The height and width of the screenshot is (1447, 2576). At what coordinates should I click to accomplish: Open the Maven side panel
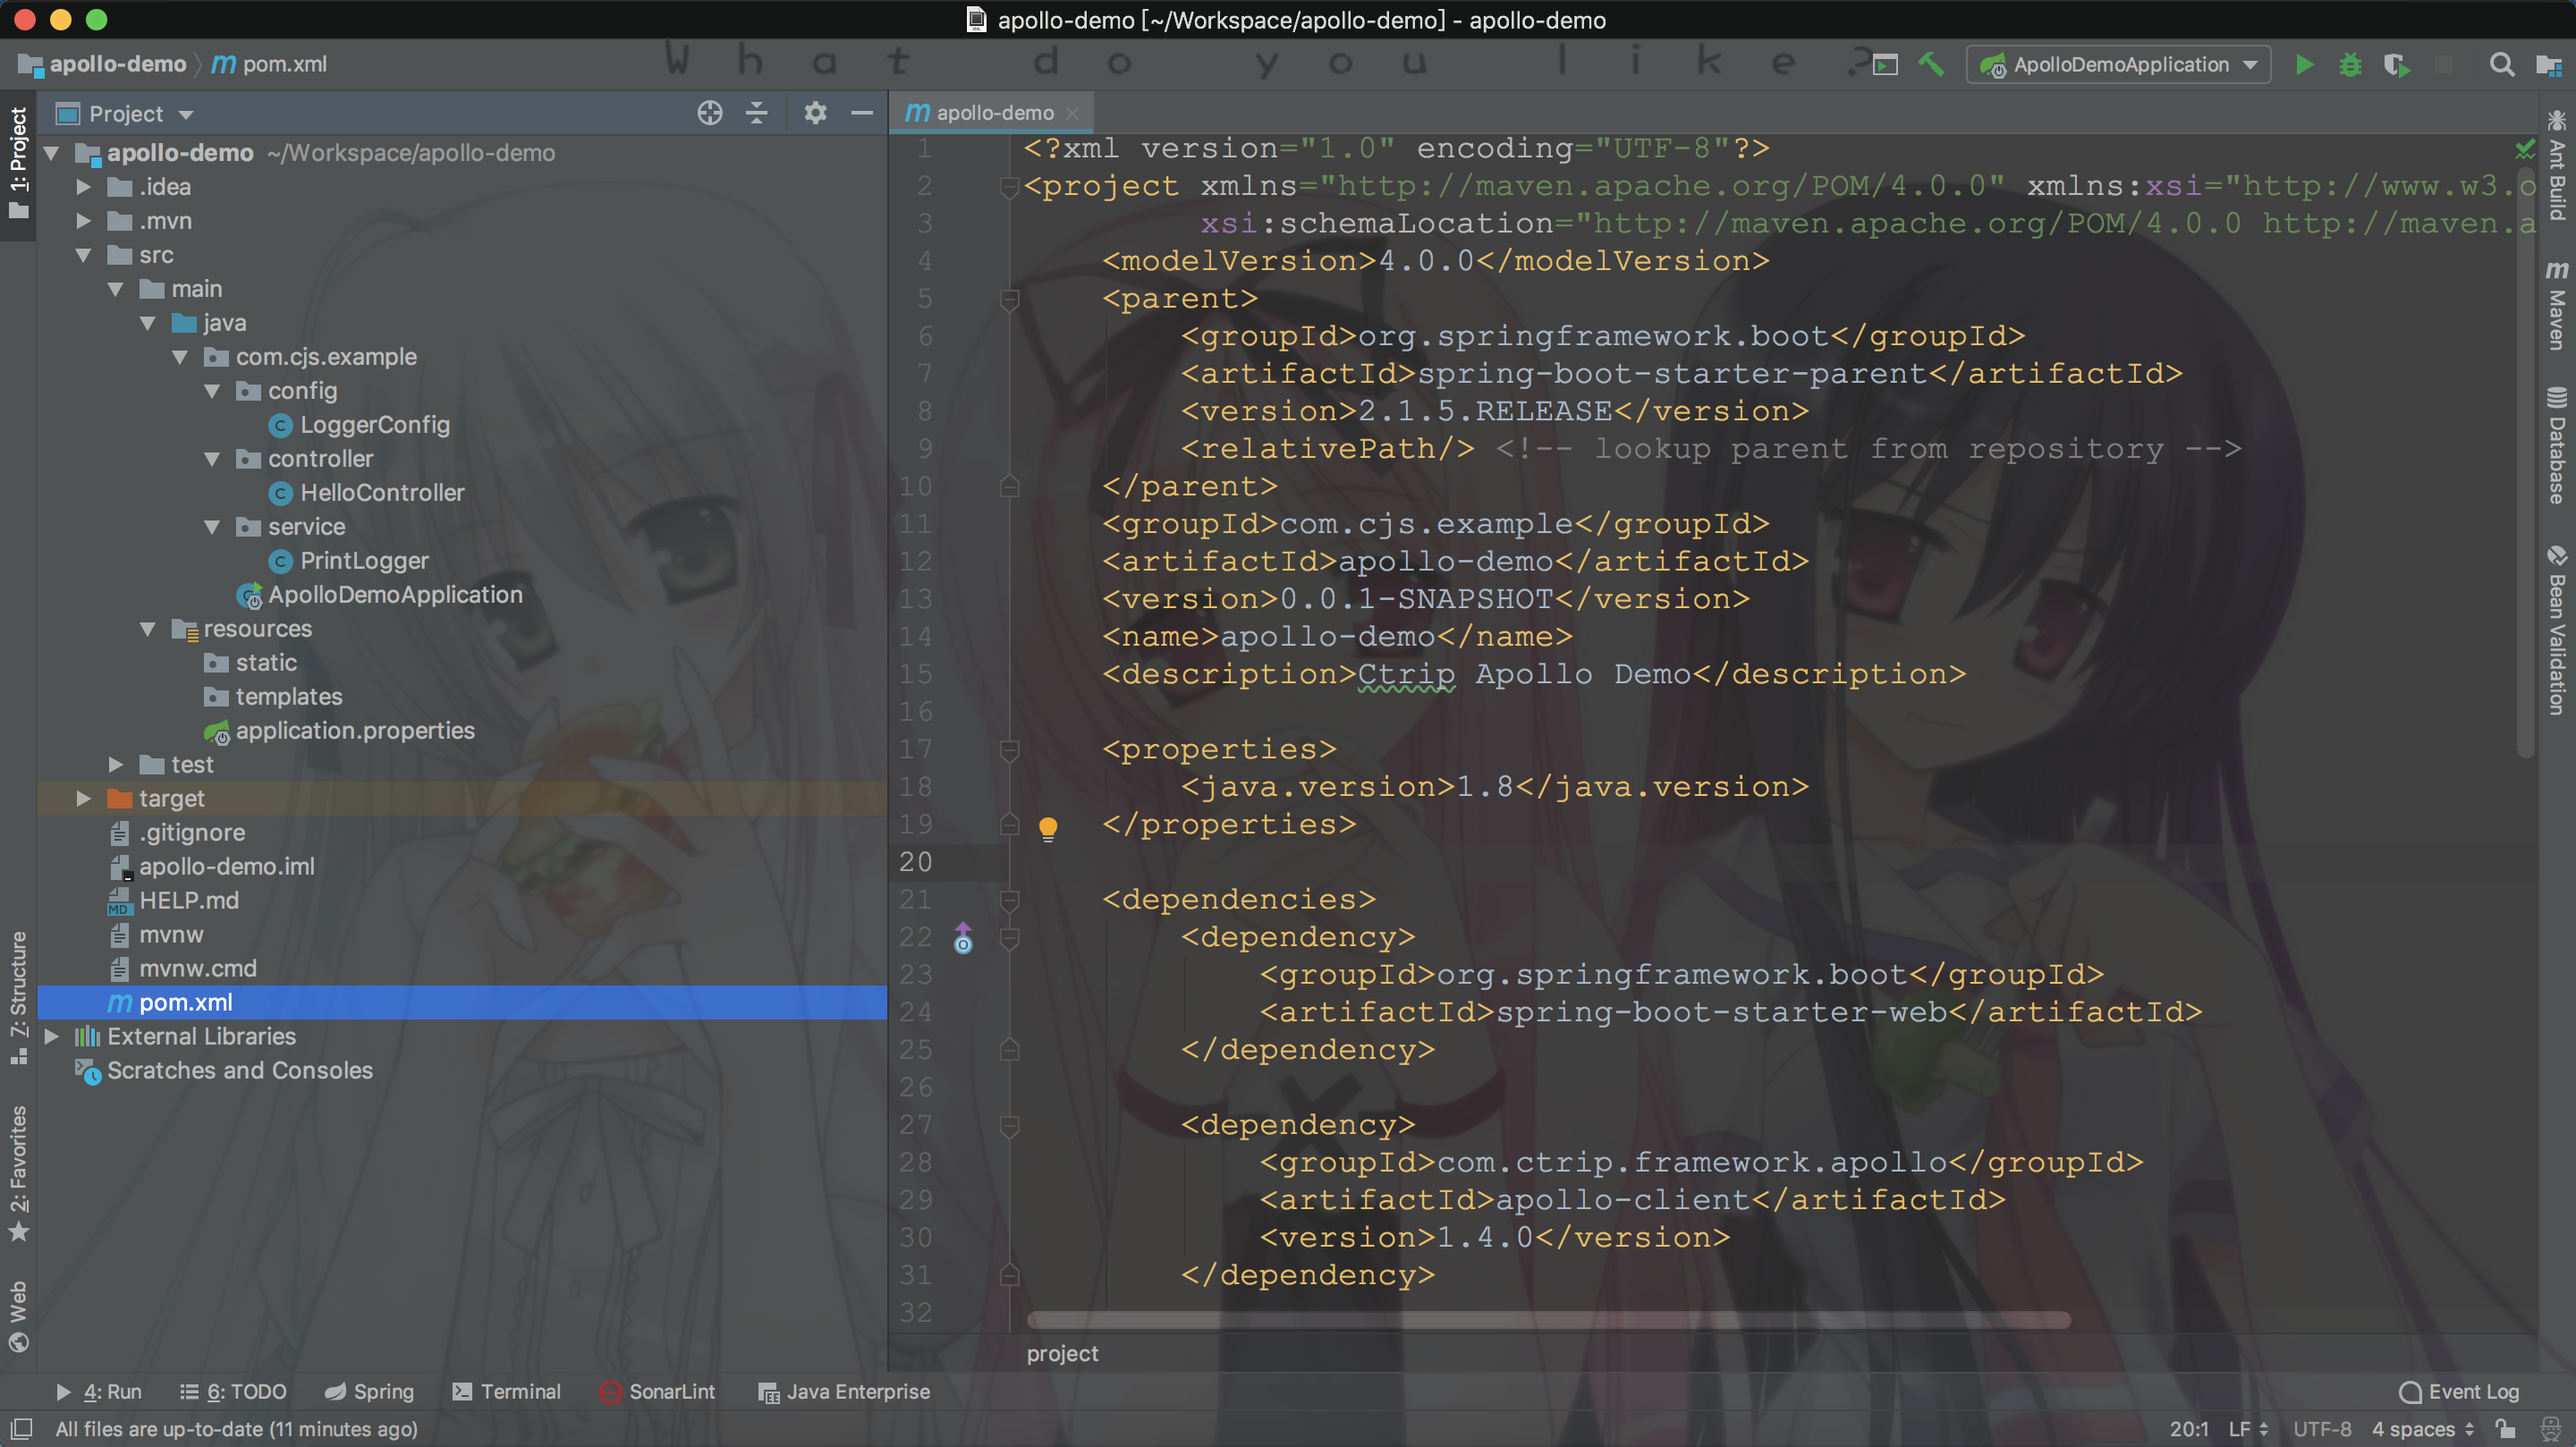[x=2558, y=305]
